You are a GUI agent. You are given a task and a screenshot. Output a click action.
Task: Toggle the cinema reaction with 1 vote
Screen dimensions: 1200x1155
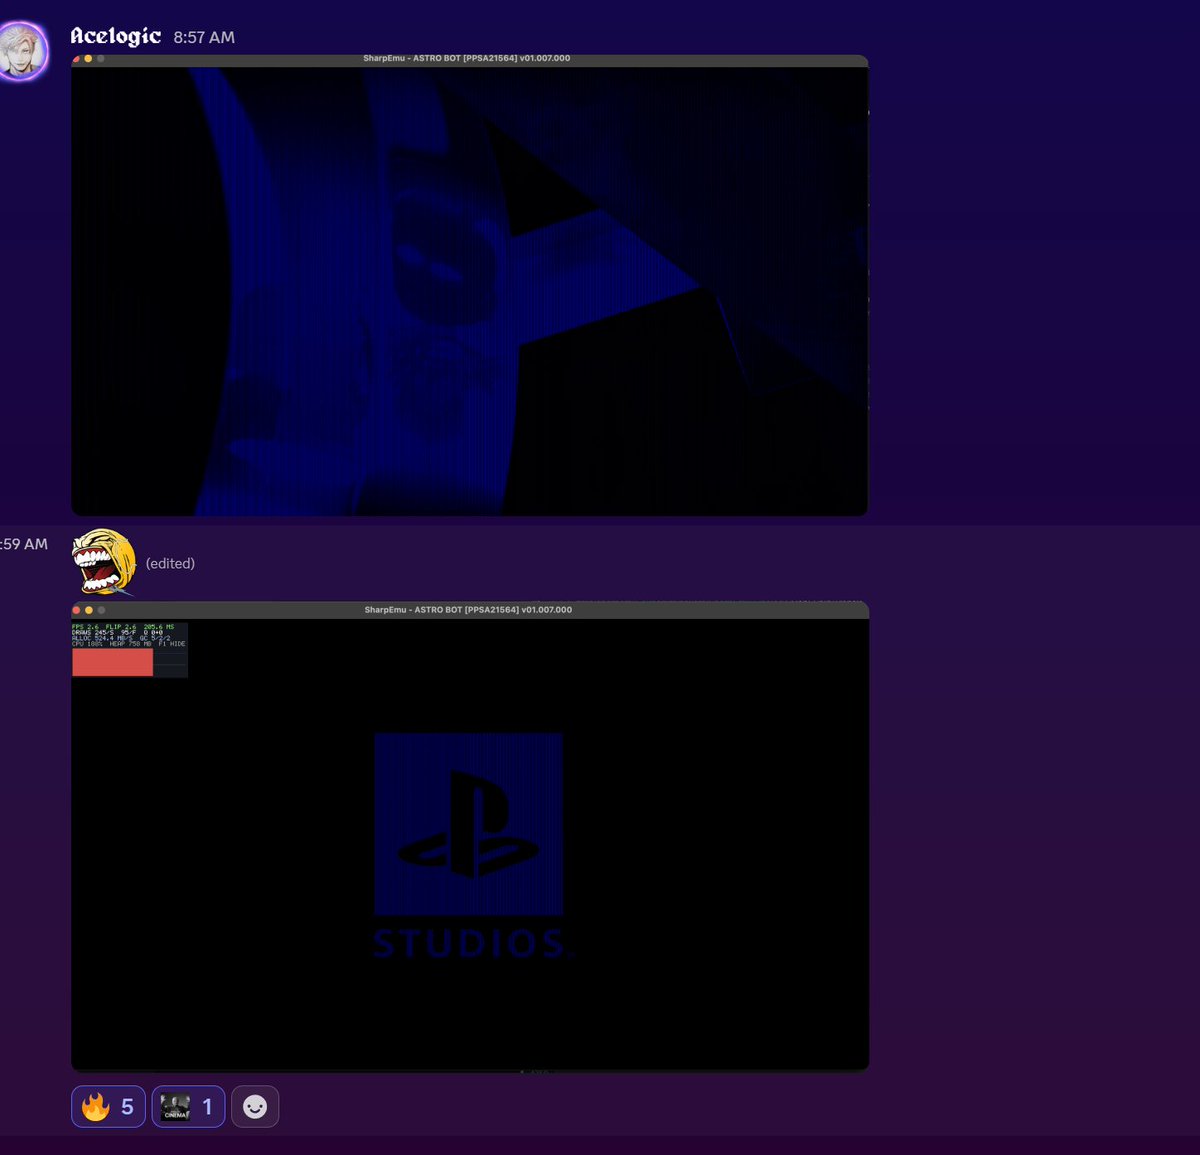pyautogui.click(x=188, y=1106)
